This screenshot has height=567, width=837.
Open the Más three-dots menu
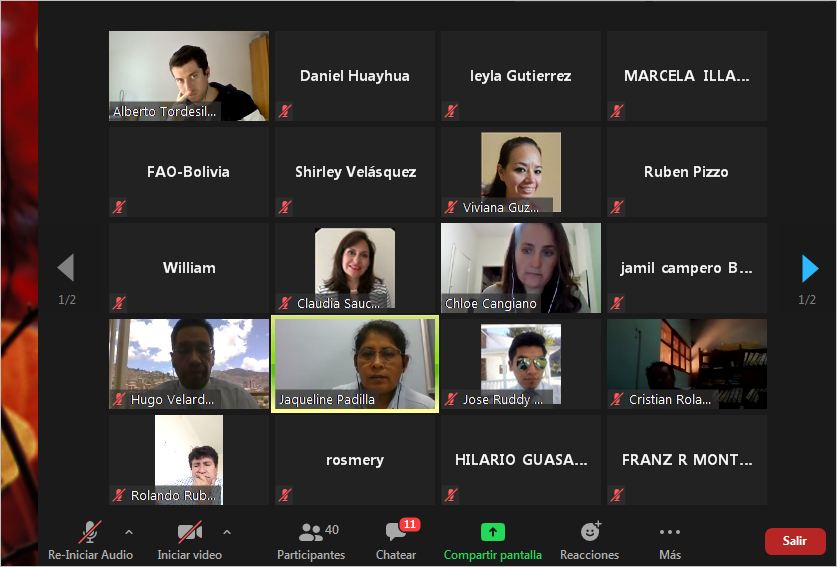[669, 532]
